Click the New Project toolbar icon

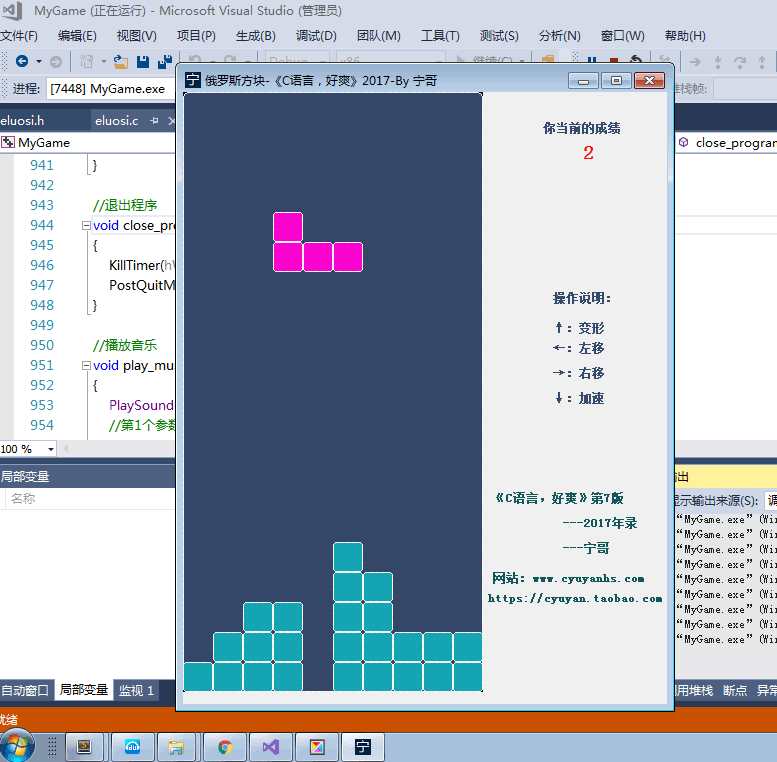87,61
